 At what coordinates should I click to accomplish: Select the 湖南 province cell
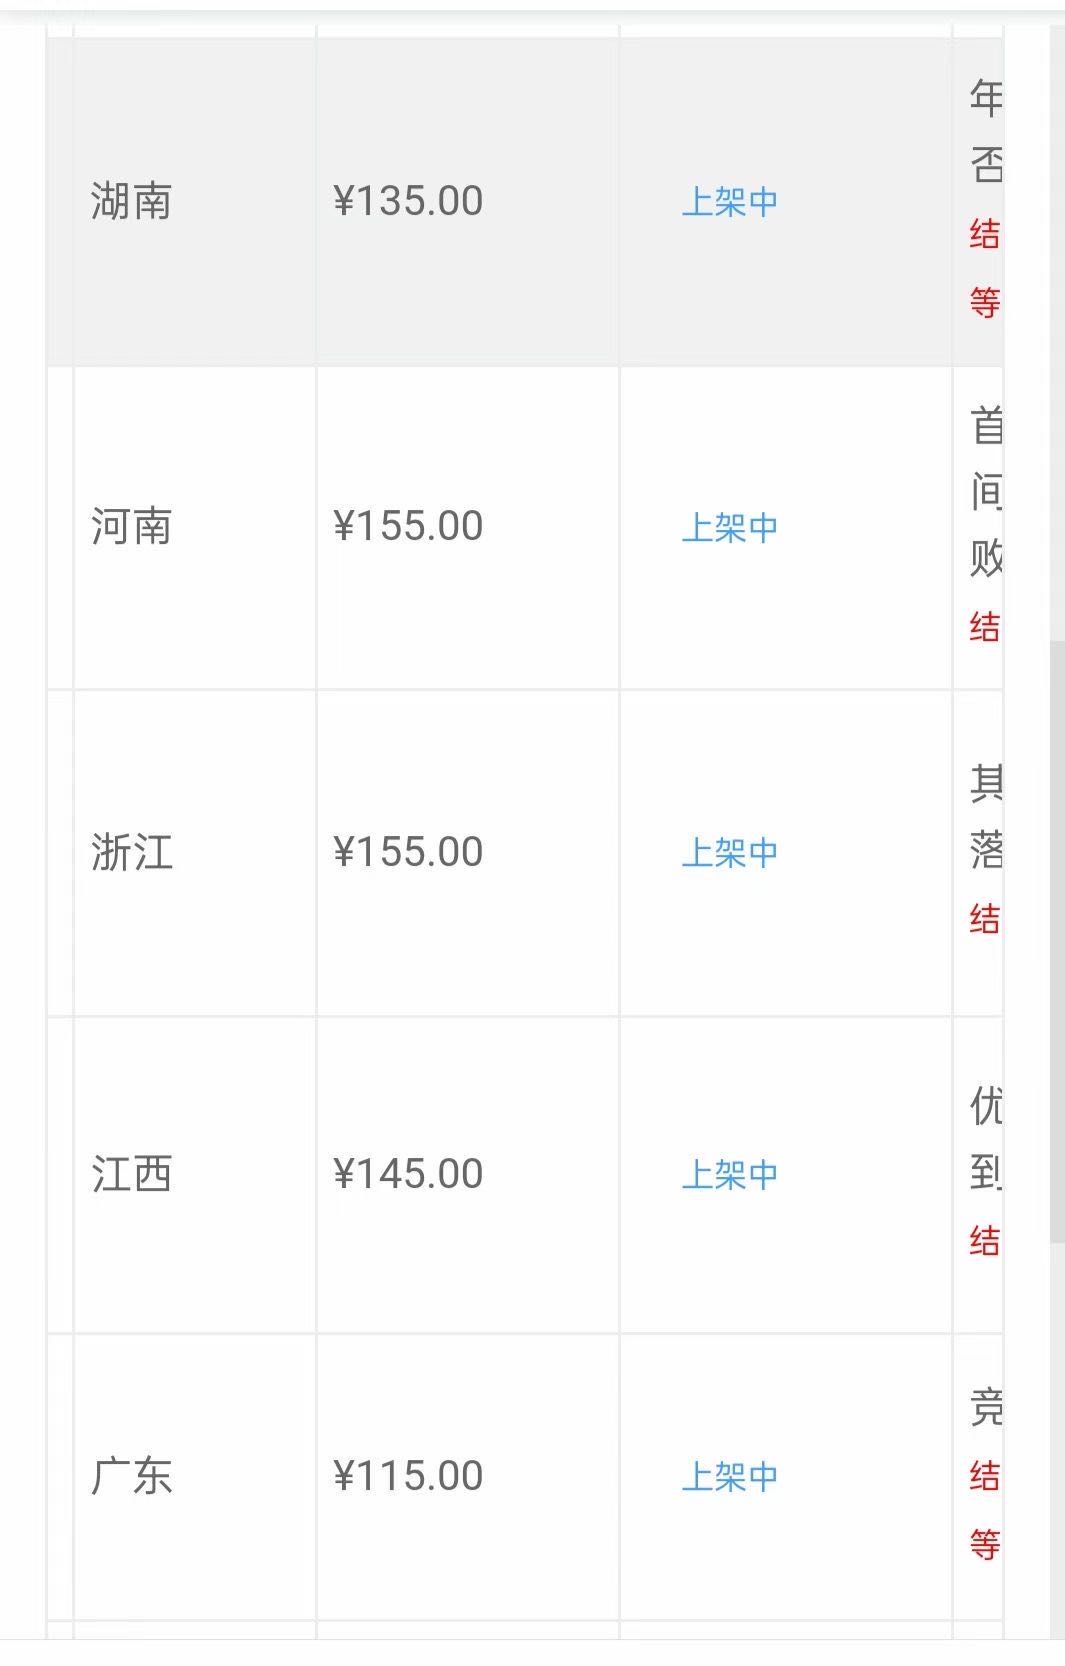[131, 202]
